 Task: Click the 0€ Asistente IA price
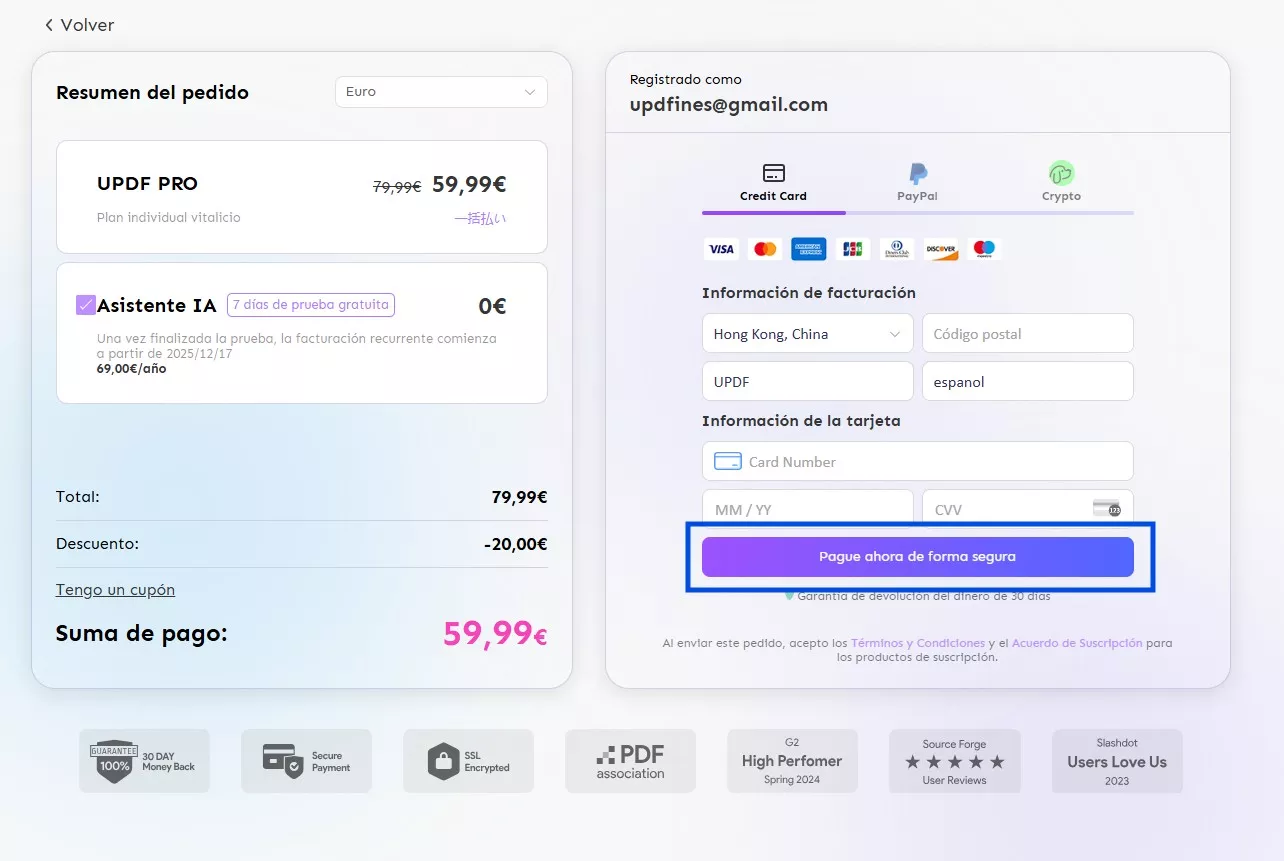(492, 306)
